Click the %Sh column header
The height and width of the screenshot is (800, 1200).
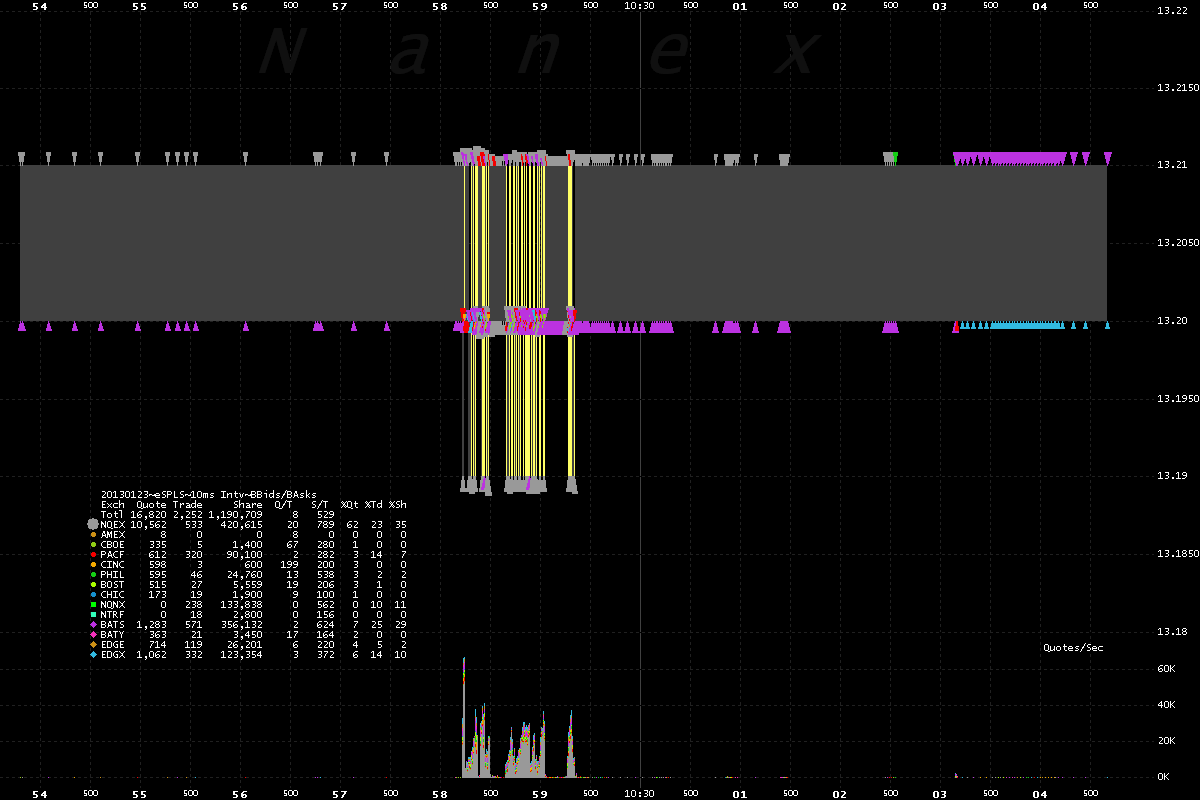pyautogui.click(x=397, y=505)
